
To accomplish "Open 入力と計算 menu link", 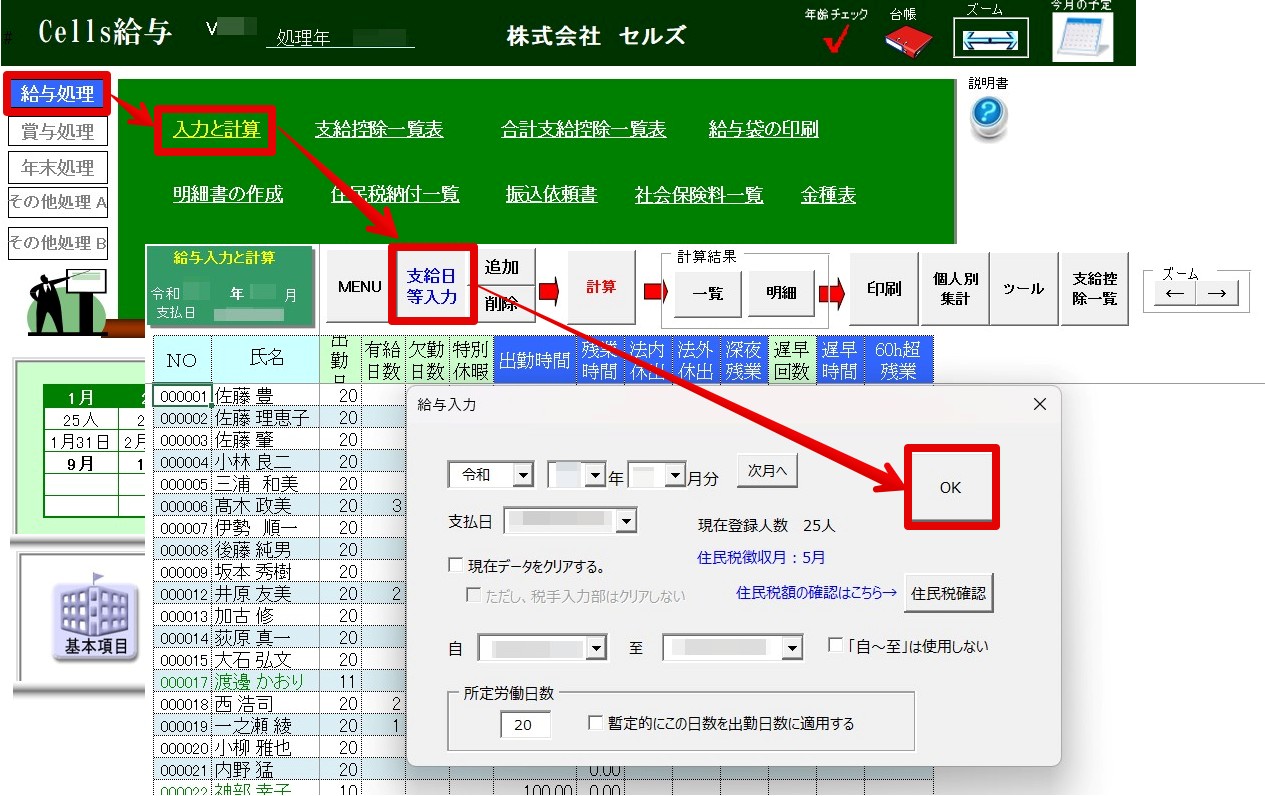I will (x=216, y=129).
